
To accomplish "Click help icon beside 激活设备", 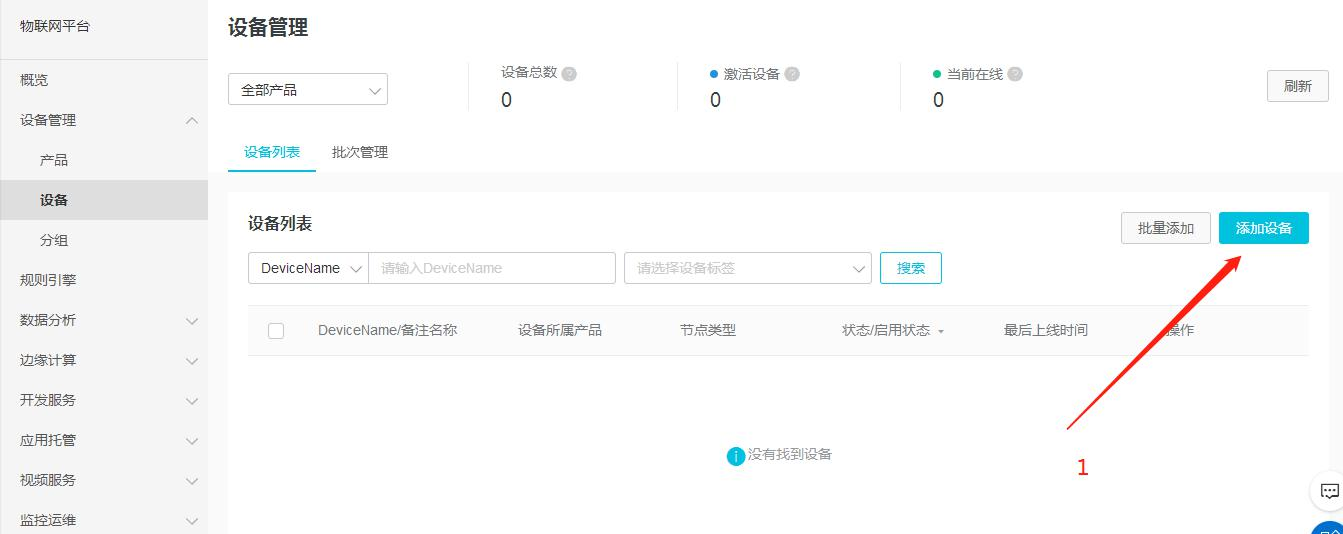I will [792, 74].
